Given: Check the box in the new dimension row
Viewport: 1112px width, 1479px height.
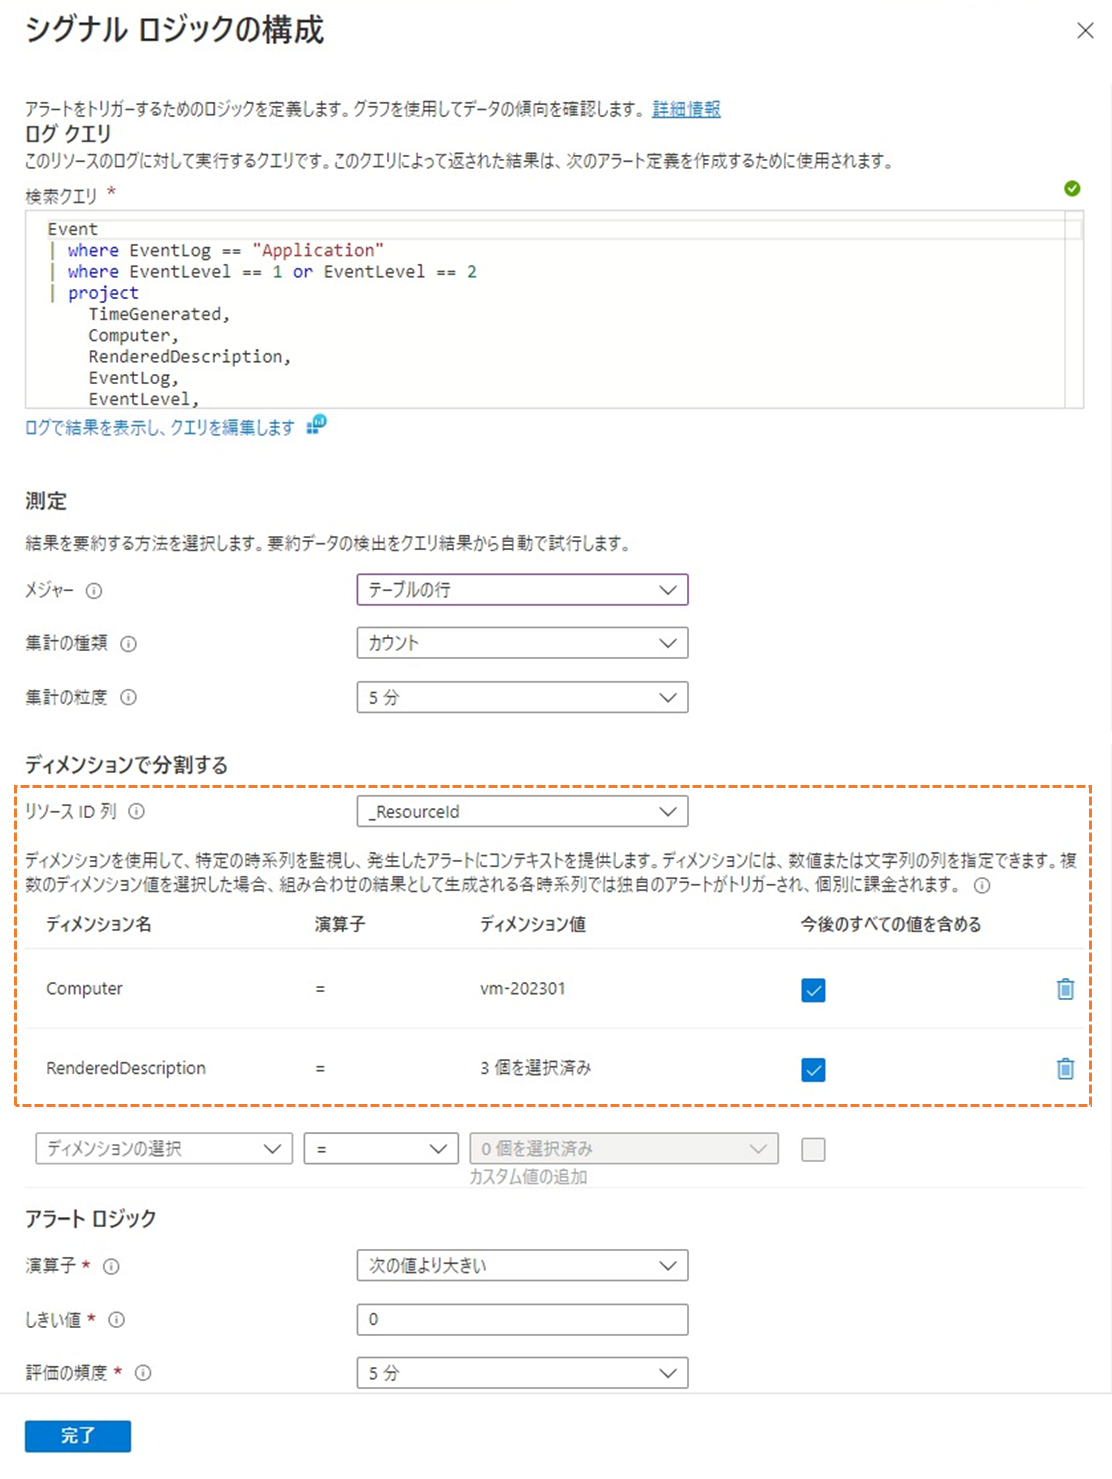Looking at the screenshot, I should pyautogui.click(x=813, y=1150).
